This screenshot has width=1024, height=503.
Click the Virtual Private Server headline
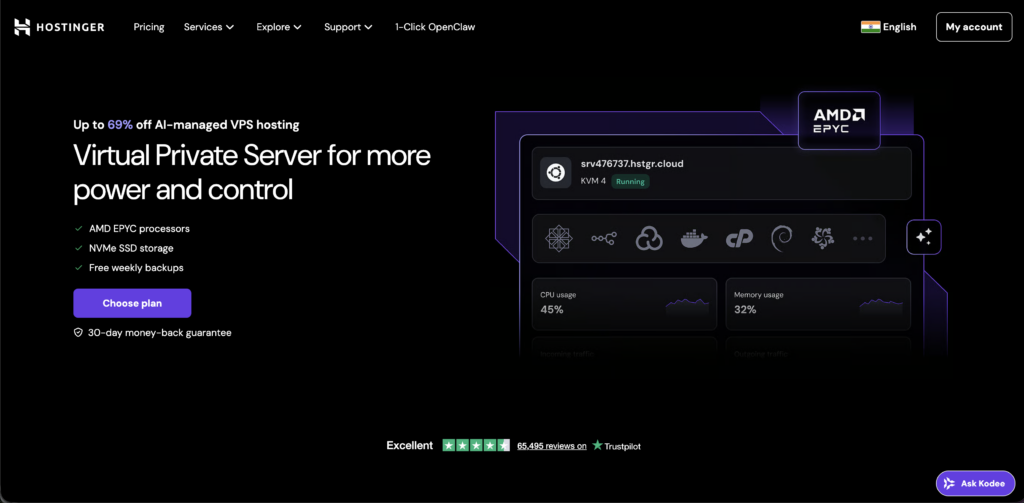click(252, 173)
